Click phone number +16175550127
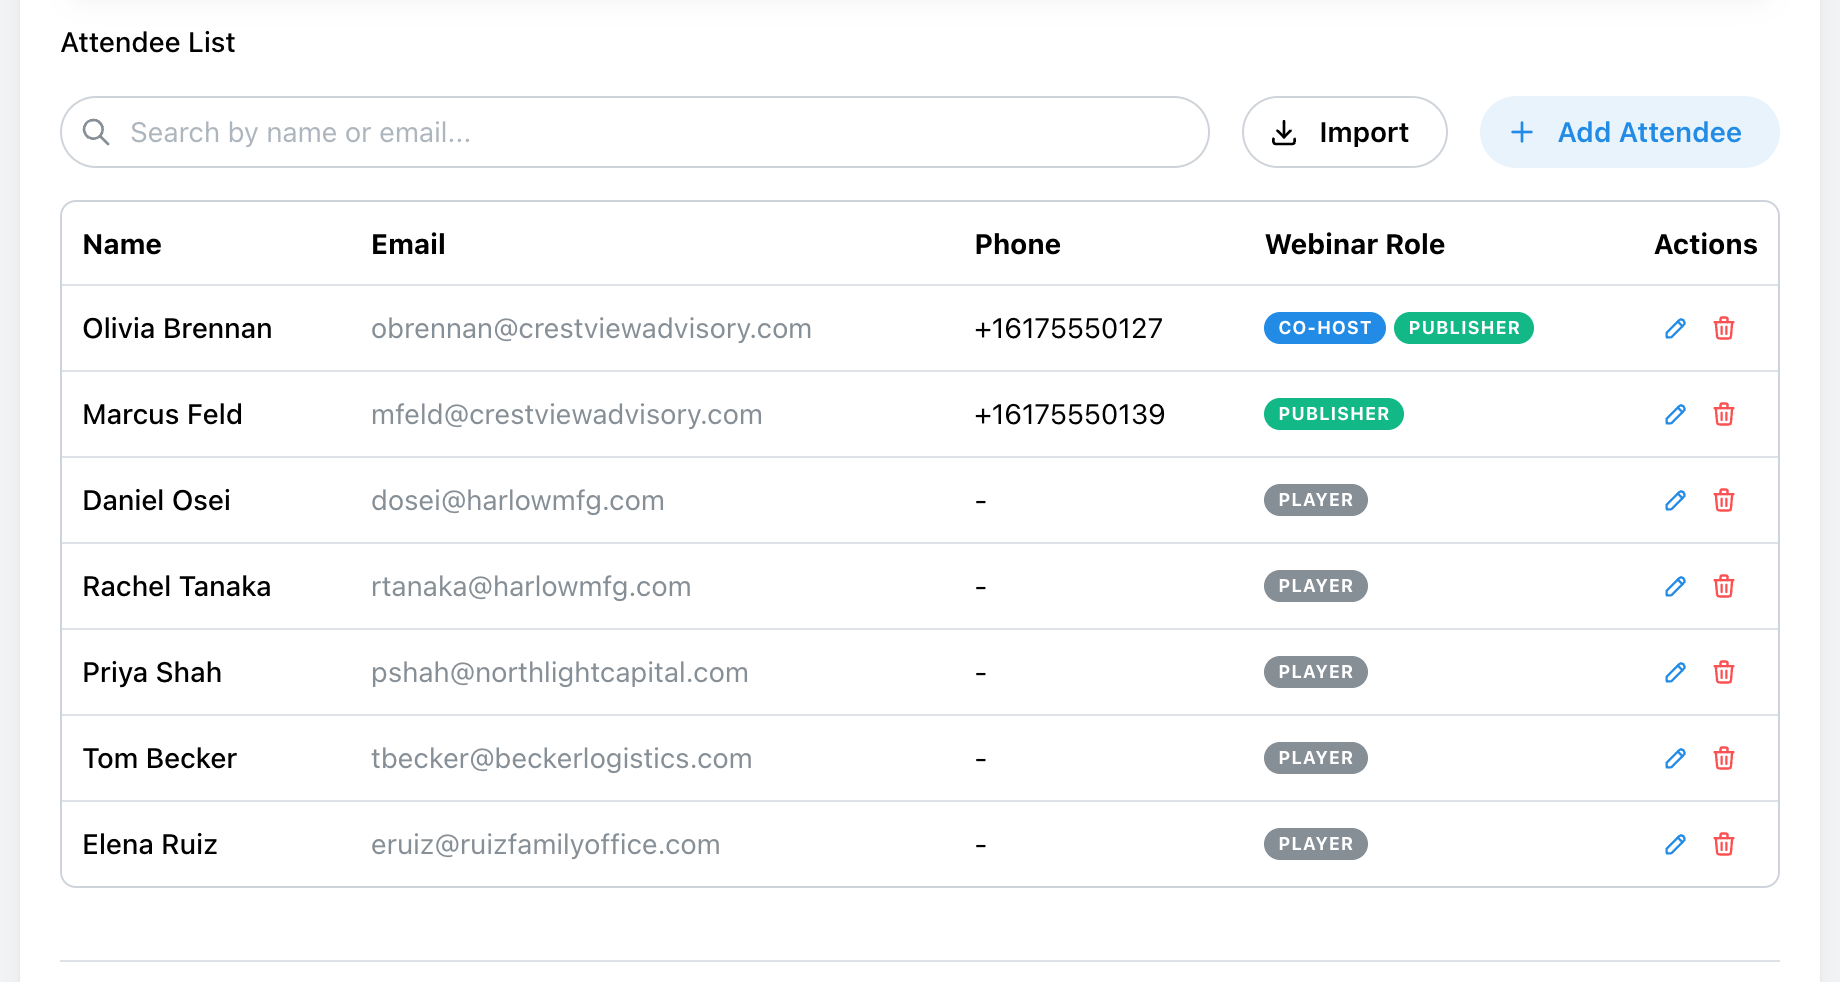The width and height of the screenshot is (1840, 982). (1069, 328)
